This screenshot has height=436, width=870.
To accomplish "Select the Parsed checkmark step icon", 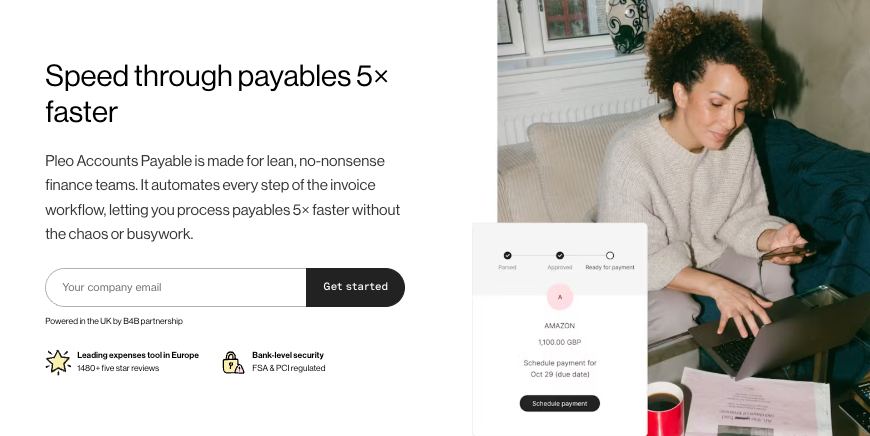I will [x=507, y=255].
